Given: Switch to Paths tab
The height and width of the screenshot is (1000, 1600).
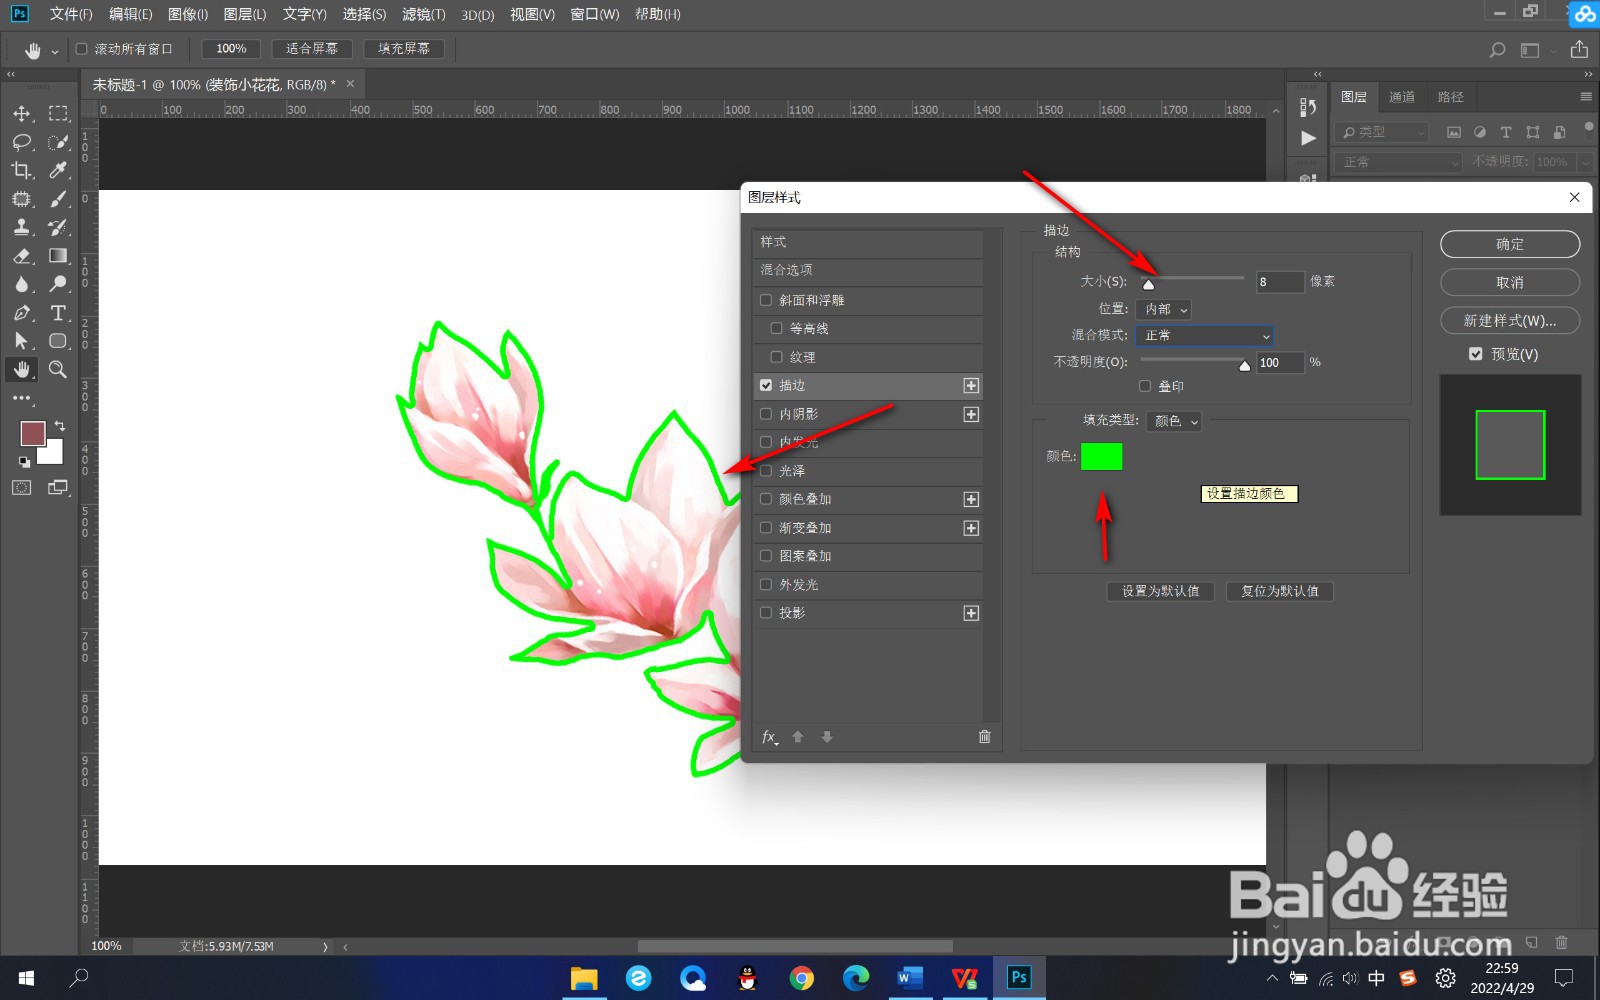Looking at the screenshot, I should click(x=1451, y=97).
